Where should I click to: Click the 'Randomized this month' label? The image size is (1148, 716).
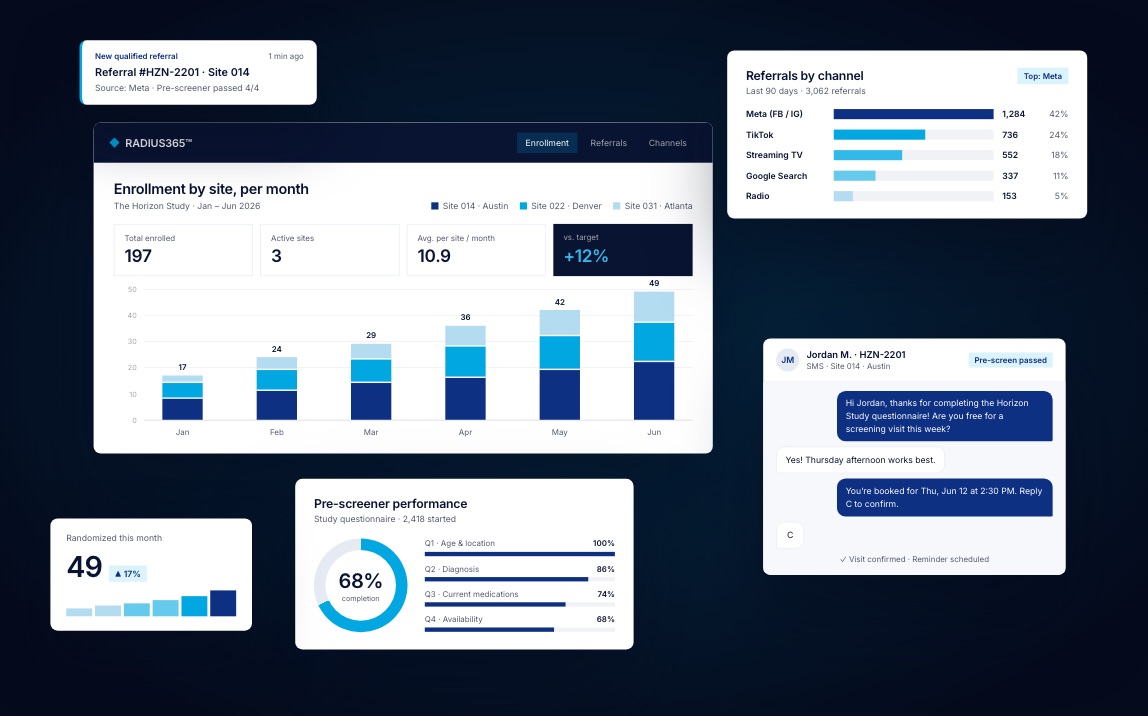114,538
